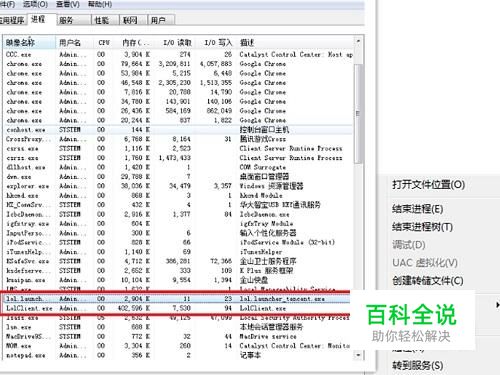Image resolution: width=500 pixels, height=375 pixels.
Task: Click the process list scrollbar thumb
Action: coord(358,113)
